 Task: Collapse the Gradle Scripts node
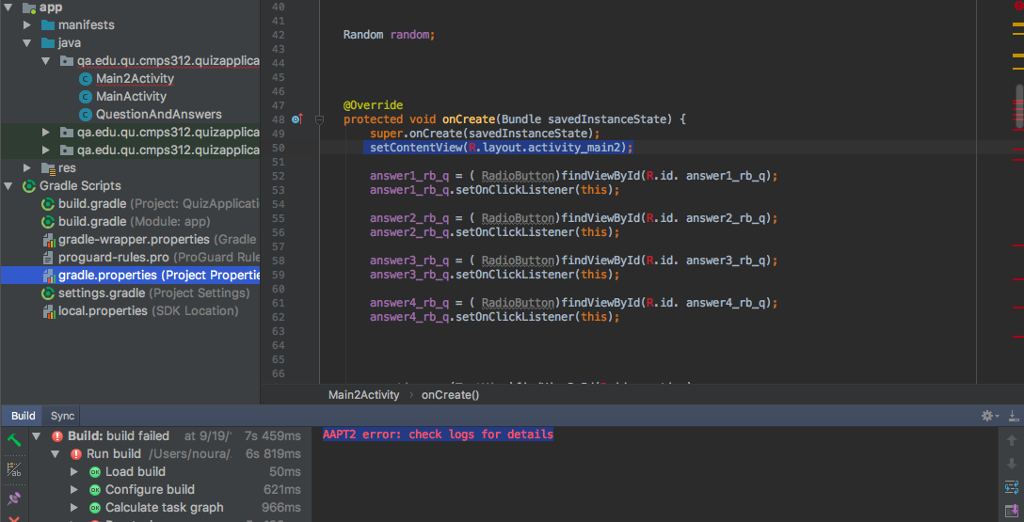(8, 186)
